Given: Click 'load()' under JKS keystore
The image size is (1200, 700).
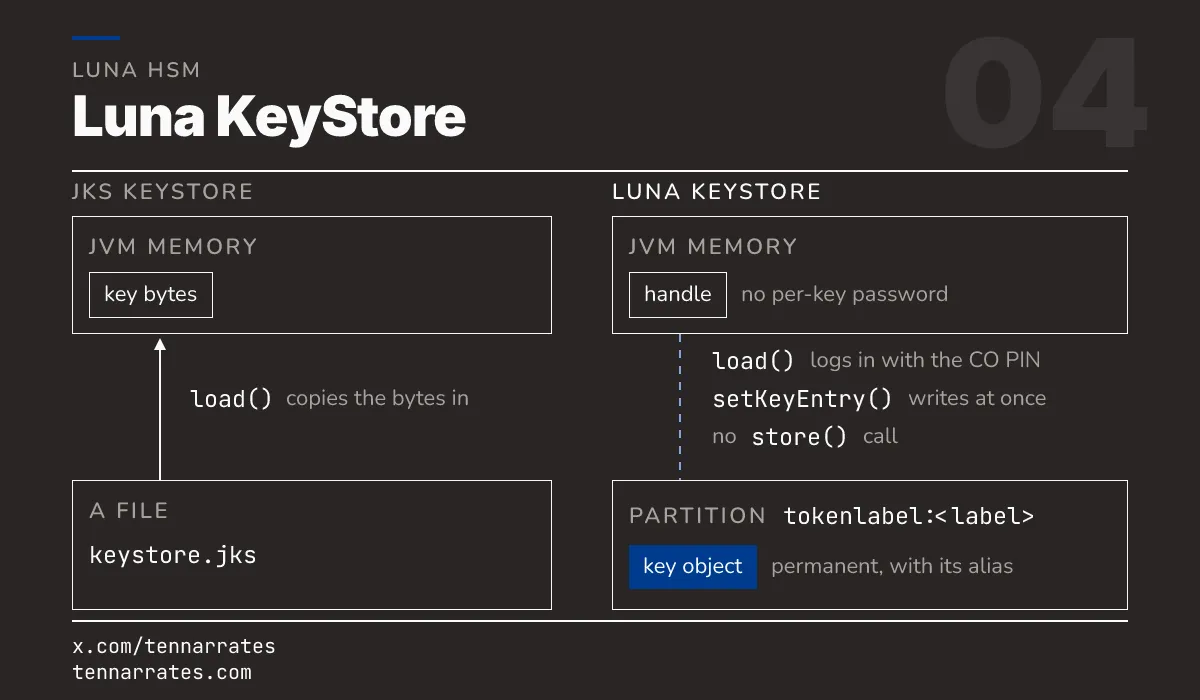Looking at the screenshot, I should [231, 399].
